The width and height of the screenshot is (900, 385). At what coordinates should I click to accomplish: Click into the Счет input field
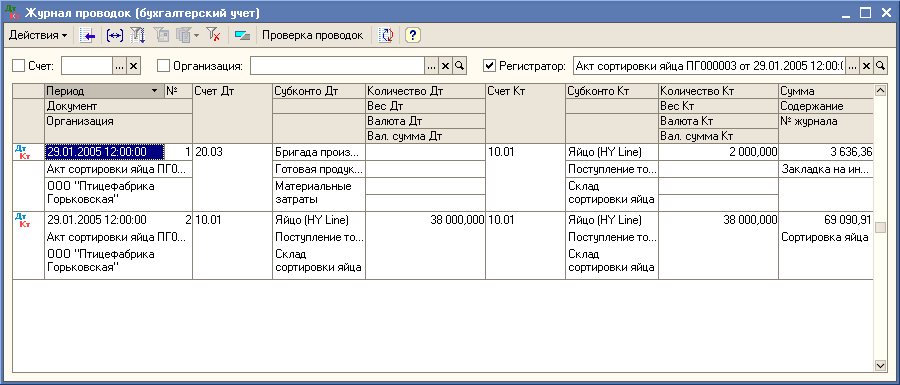(x=87, y=66)
